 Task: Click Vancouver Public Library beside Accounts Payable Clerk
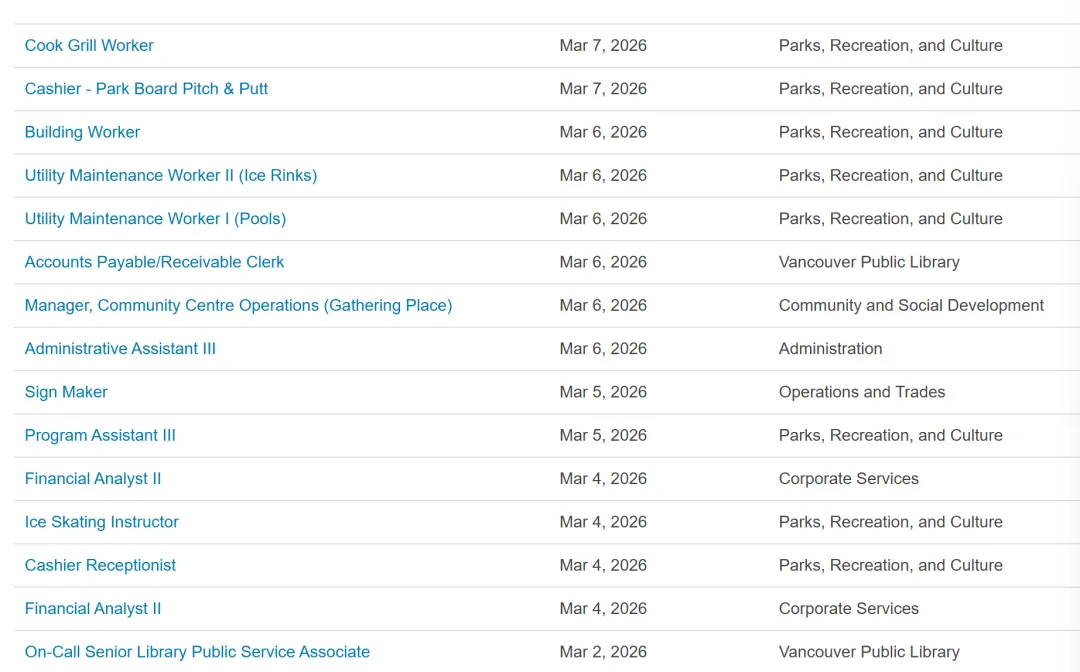[868, 262]
